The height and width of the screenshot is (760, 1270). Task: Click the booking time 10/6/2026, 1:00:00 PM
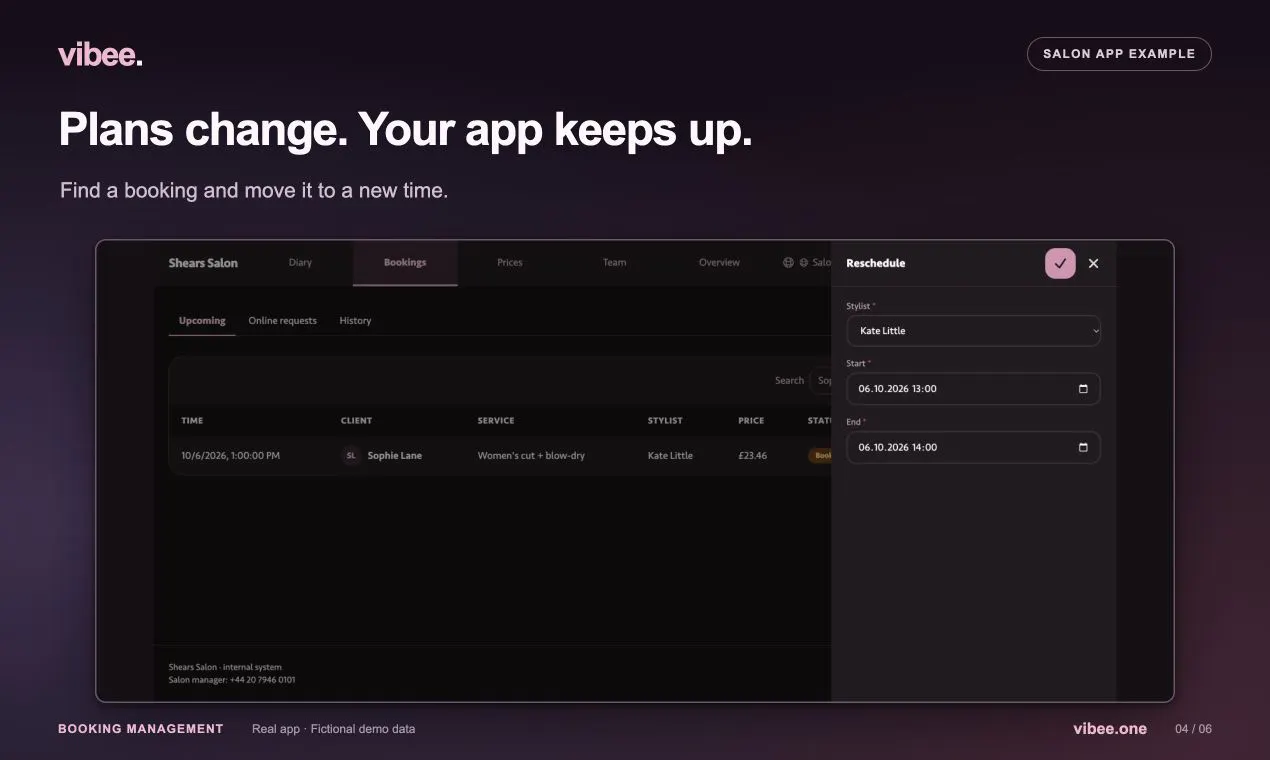pos(230,456)
